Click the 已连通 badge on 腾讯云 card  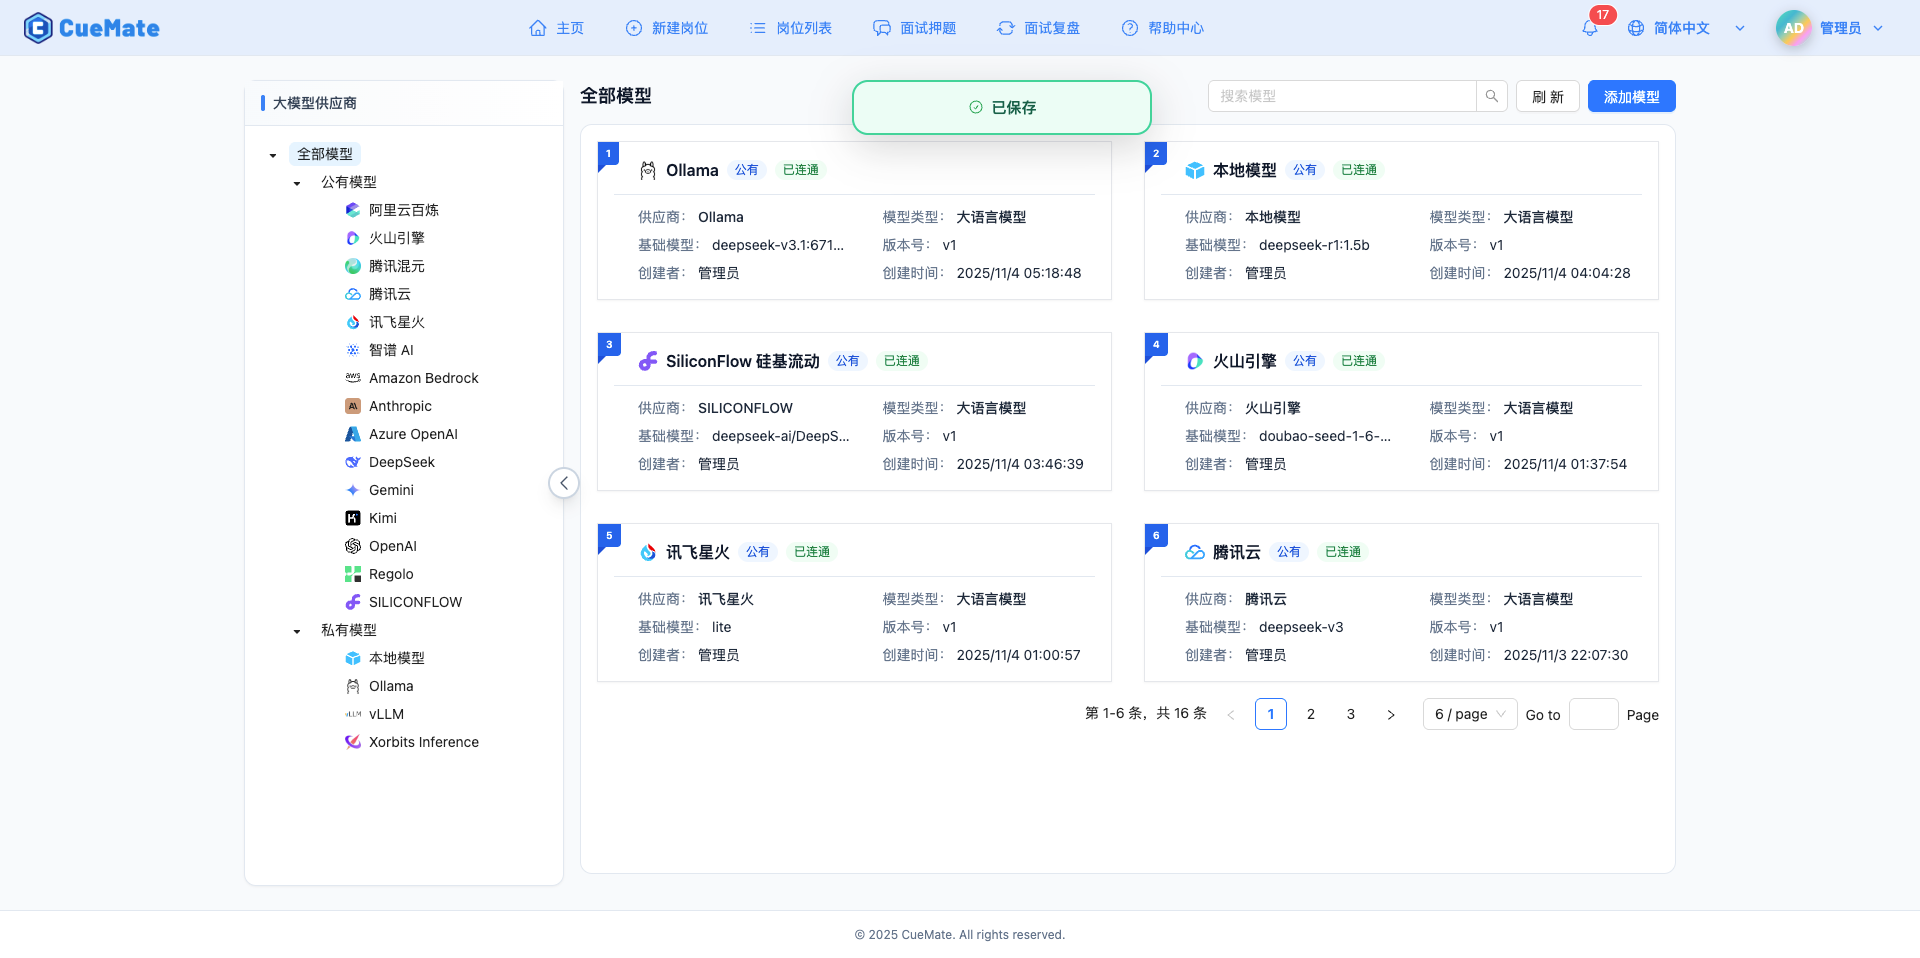point(1342,551)
